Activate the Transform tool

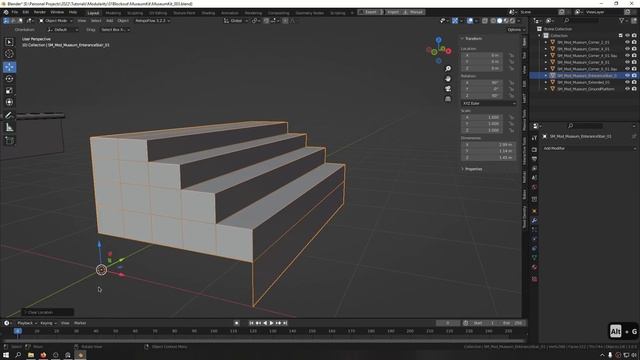click(x=9, y=102)
